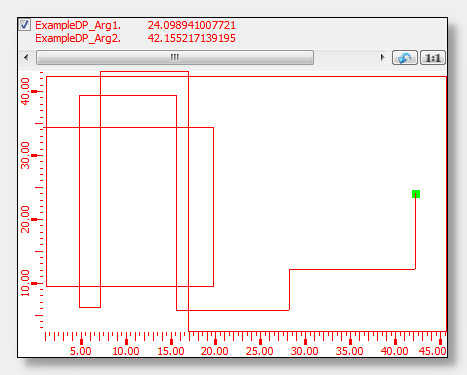Click the undo zoom arrow button
Screen dimensions: 467x375
click(405, 58)
